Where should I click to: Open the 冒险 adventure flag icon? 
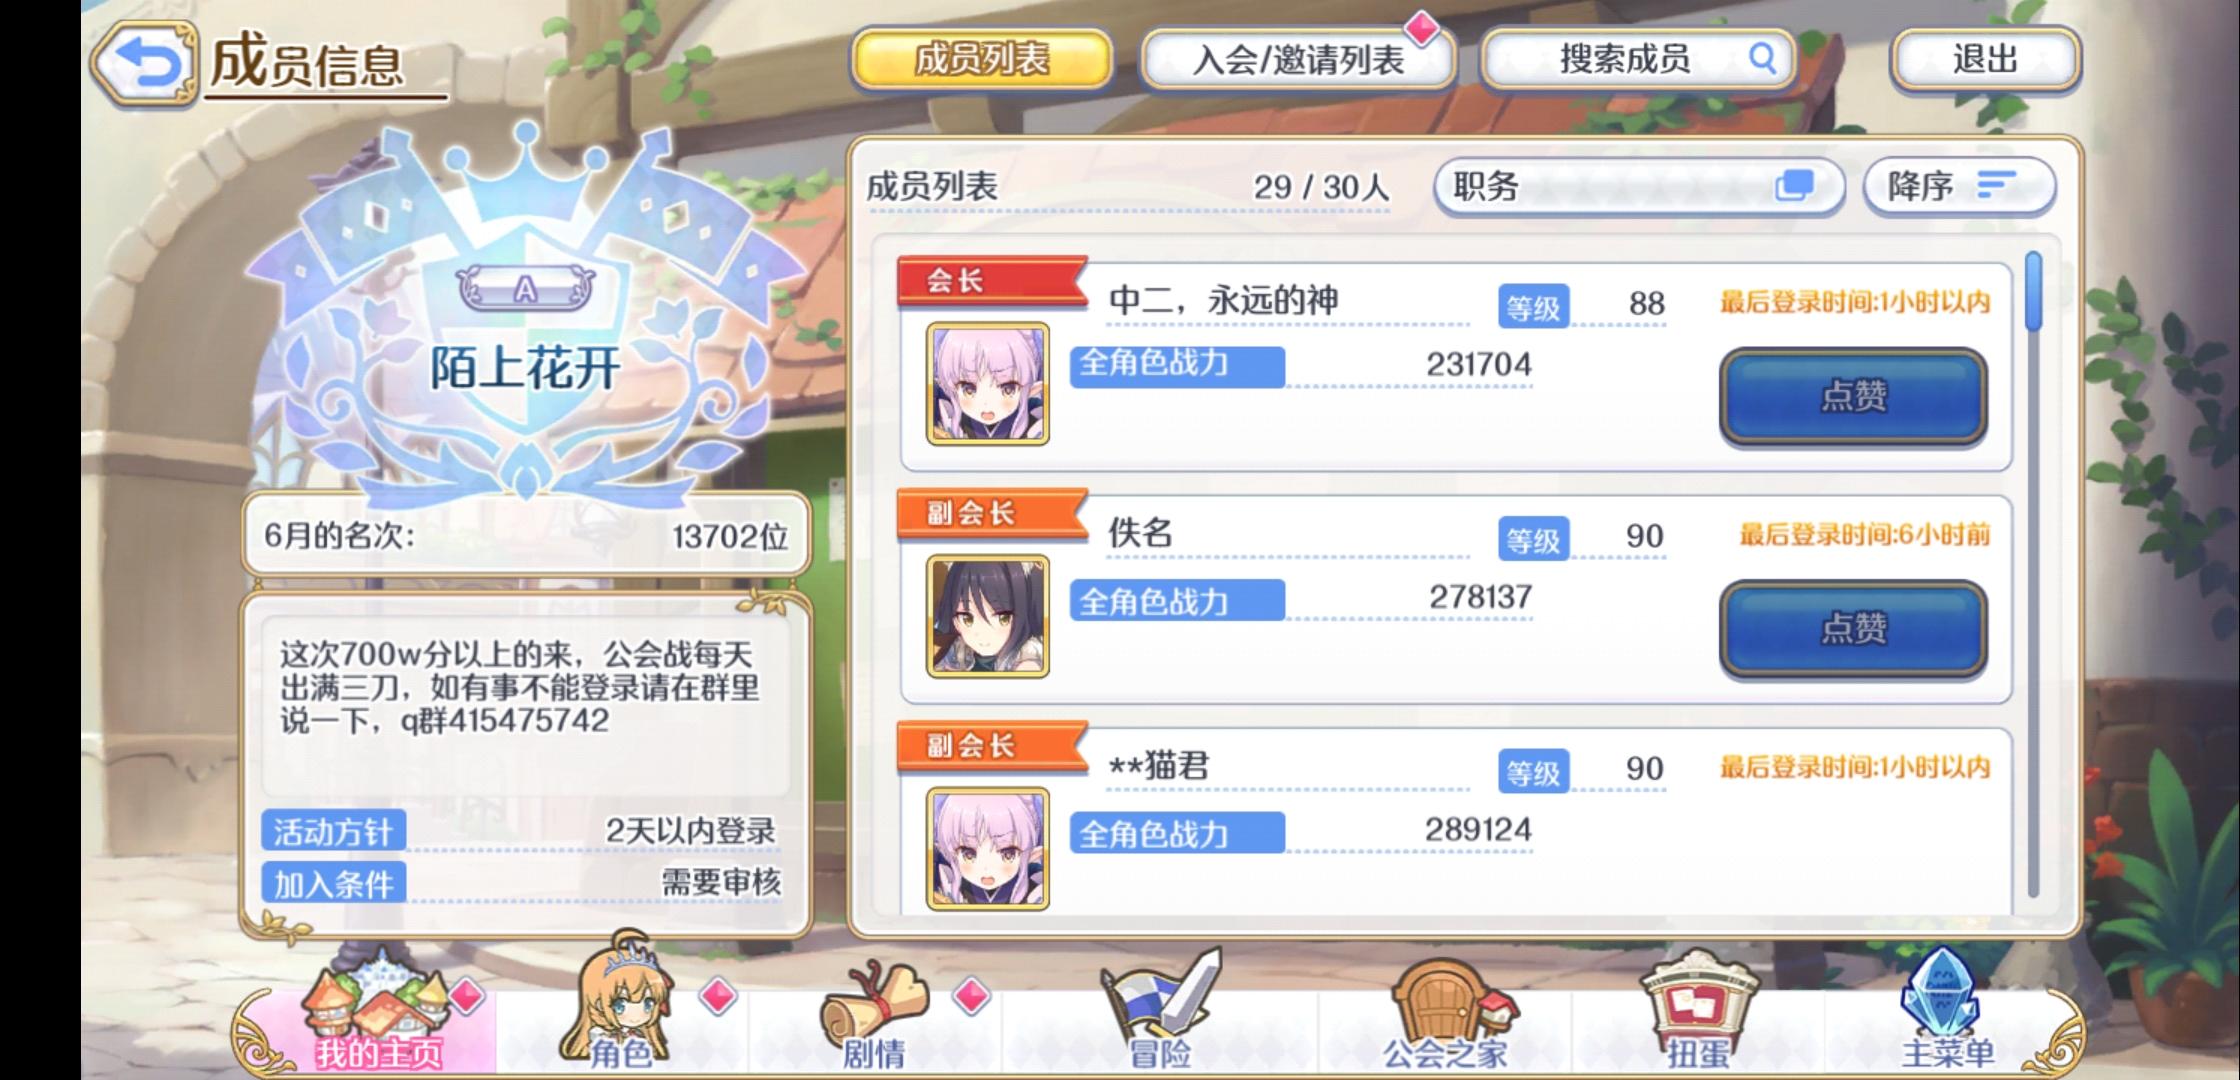(1160, 1007)
